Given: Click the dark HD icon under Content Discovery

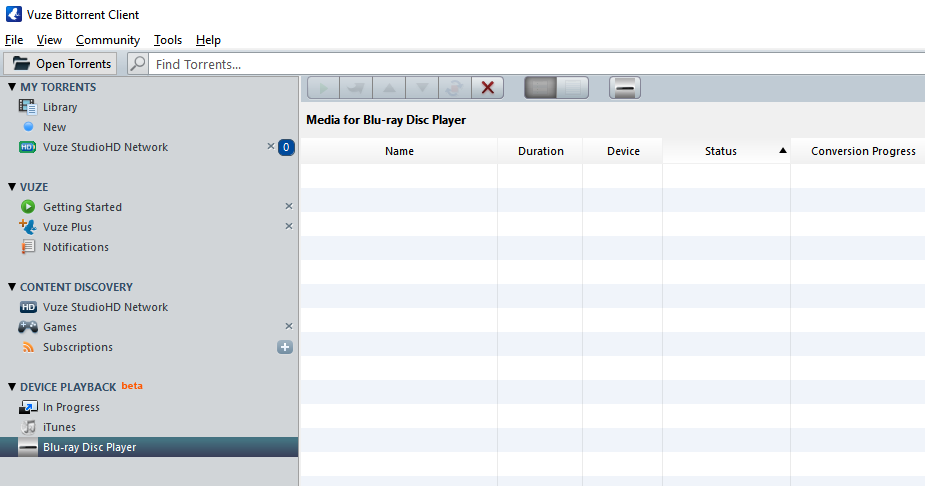Looking at the screenshot, I should click(x=28, y=307).
